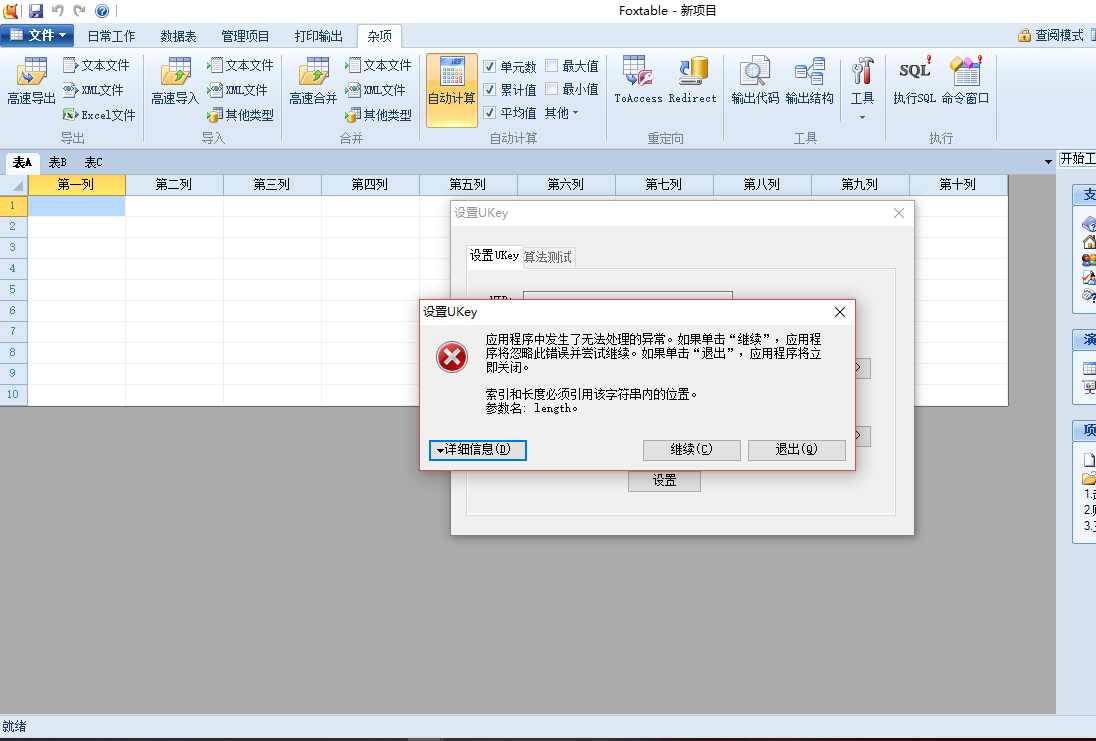Click 退出(Q) to quit application
The image size is (1096, 741).
pos(796,449)
